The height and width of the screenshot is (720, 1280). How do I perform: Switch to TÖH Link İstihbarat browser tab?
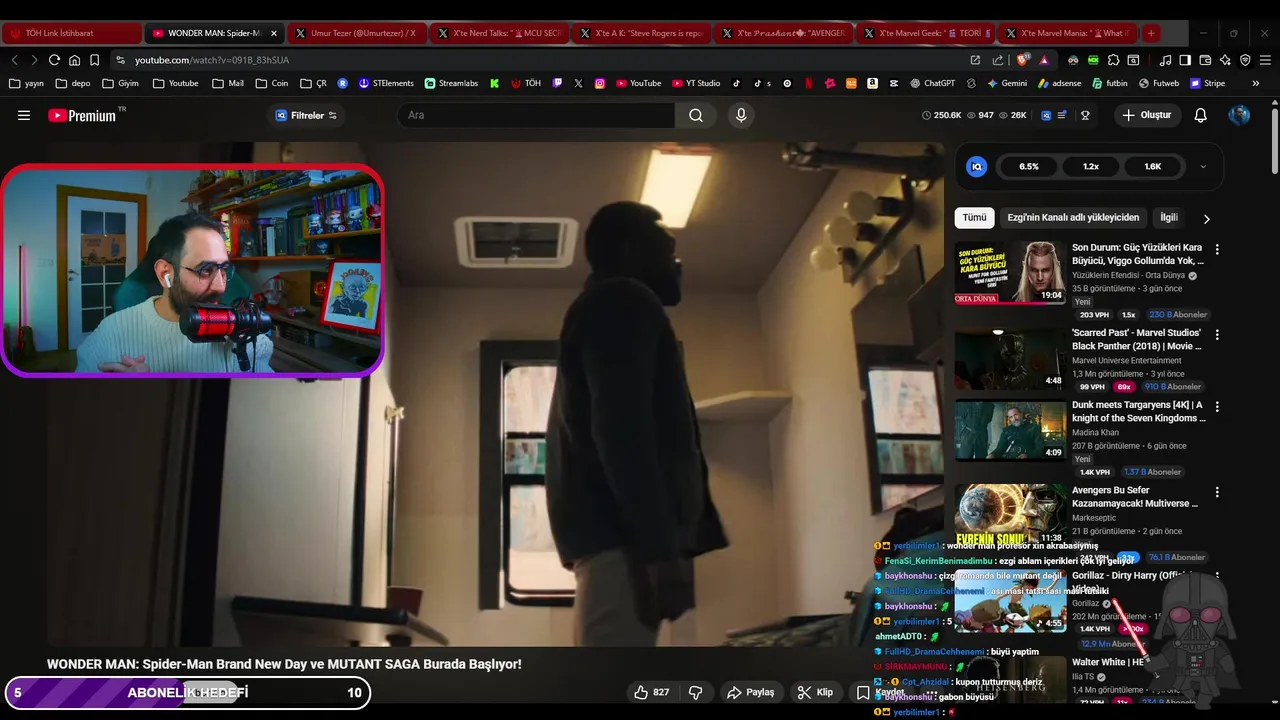coord(71,33)
